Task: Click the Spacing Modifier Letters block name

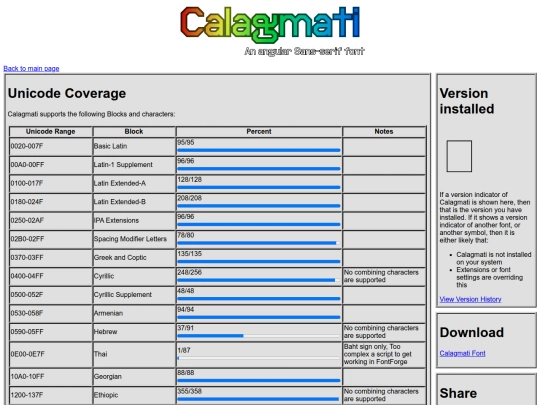Action: [x=130, y=239]
